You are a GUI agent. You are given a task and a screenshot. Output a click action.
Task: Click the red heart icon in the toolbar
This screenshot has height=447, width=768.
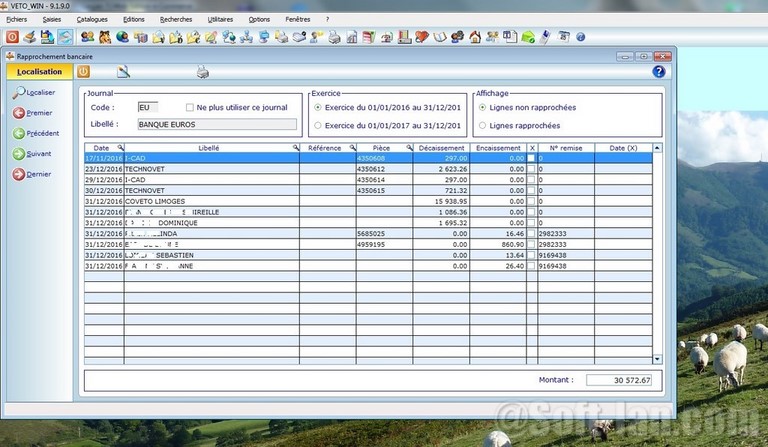point(422,37)
